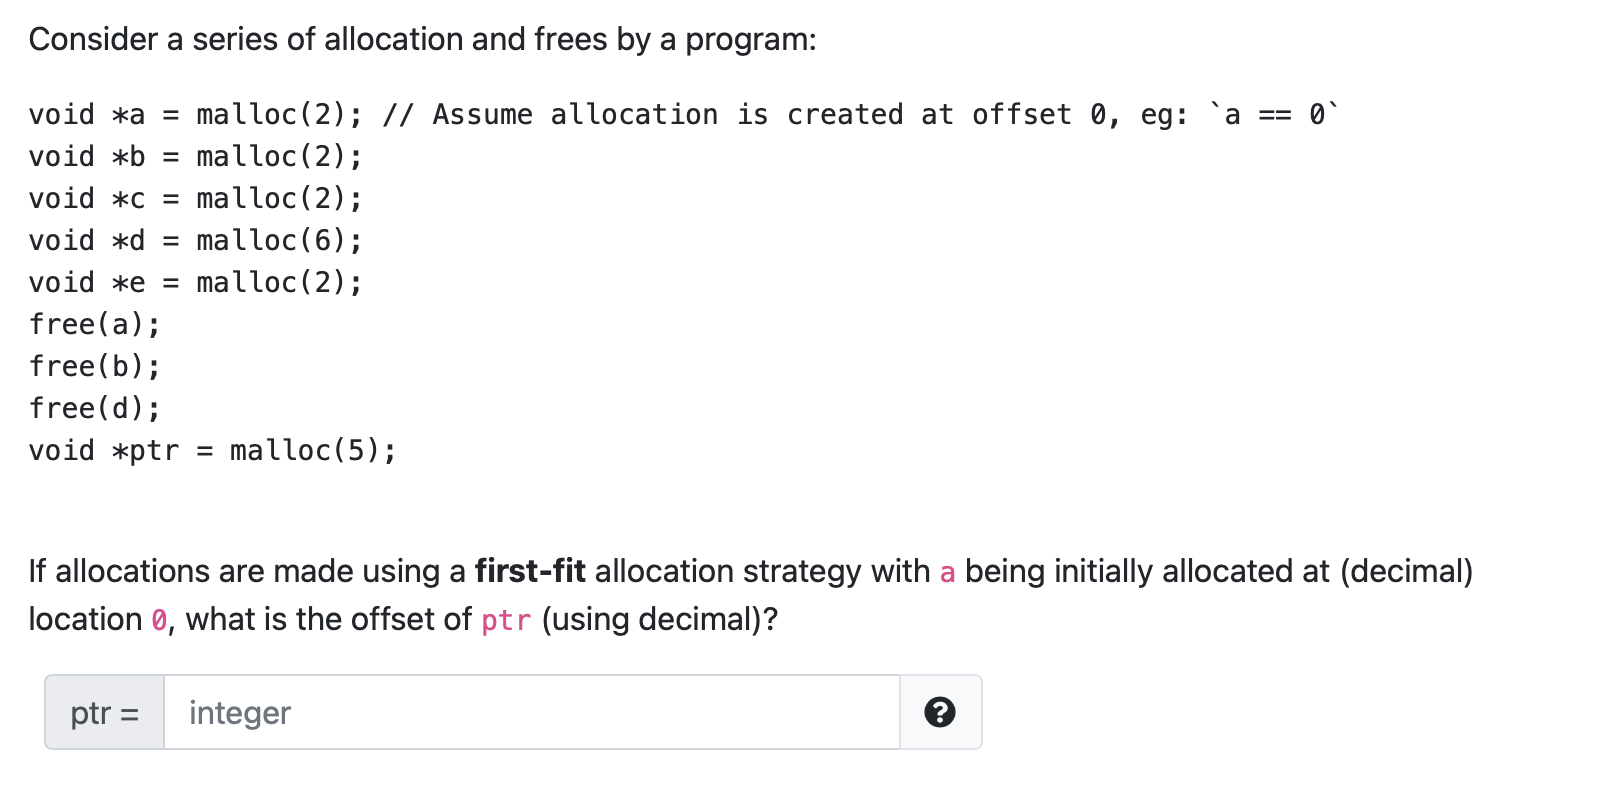The width and height of the screenshot is (1616, 808).
Task: Click the "free(b);" code line
Action: point(94,367)
